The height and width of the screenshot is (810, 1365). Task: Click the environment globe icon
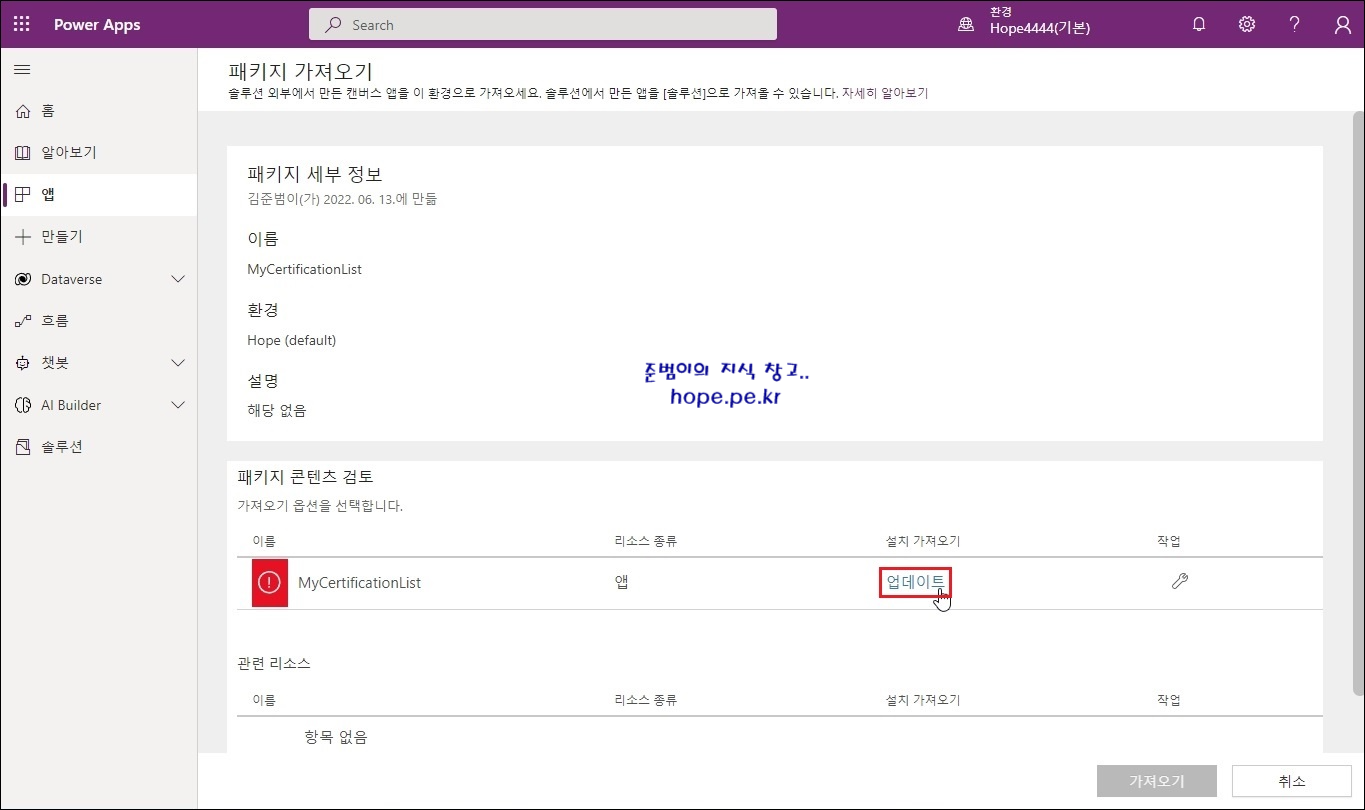(966, 25)
